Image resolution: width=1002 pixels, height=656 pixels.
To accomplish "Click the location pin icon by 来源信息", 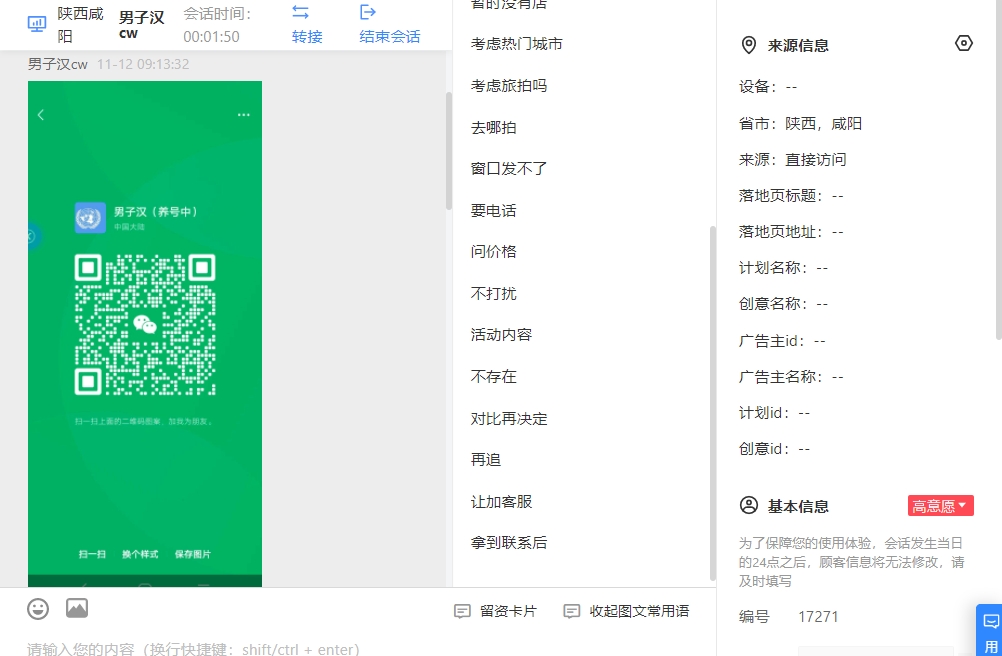I will point(748,45).
